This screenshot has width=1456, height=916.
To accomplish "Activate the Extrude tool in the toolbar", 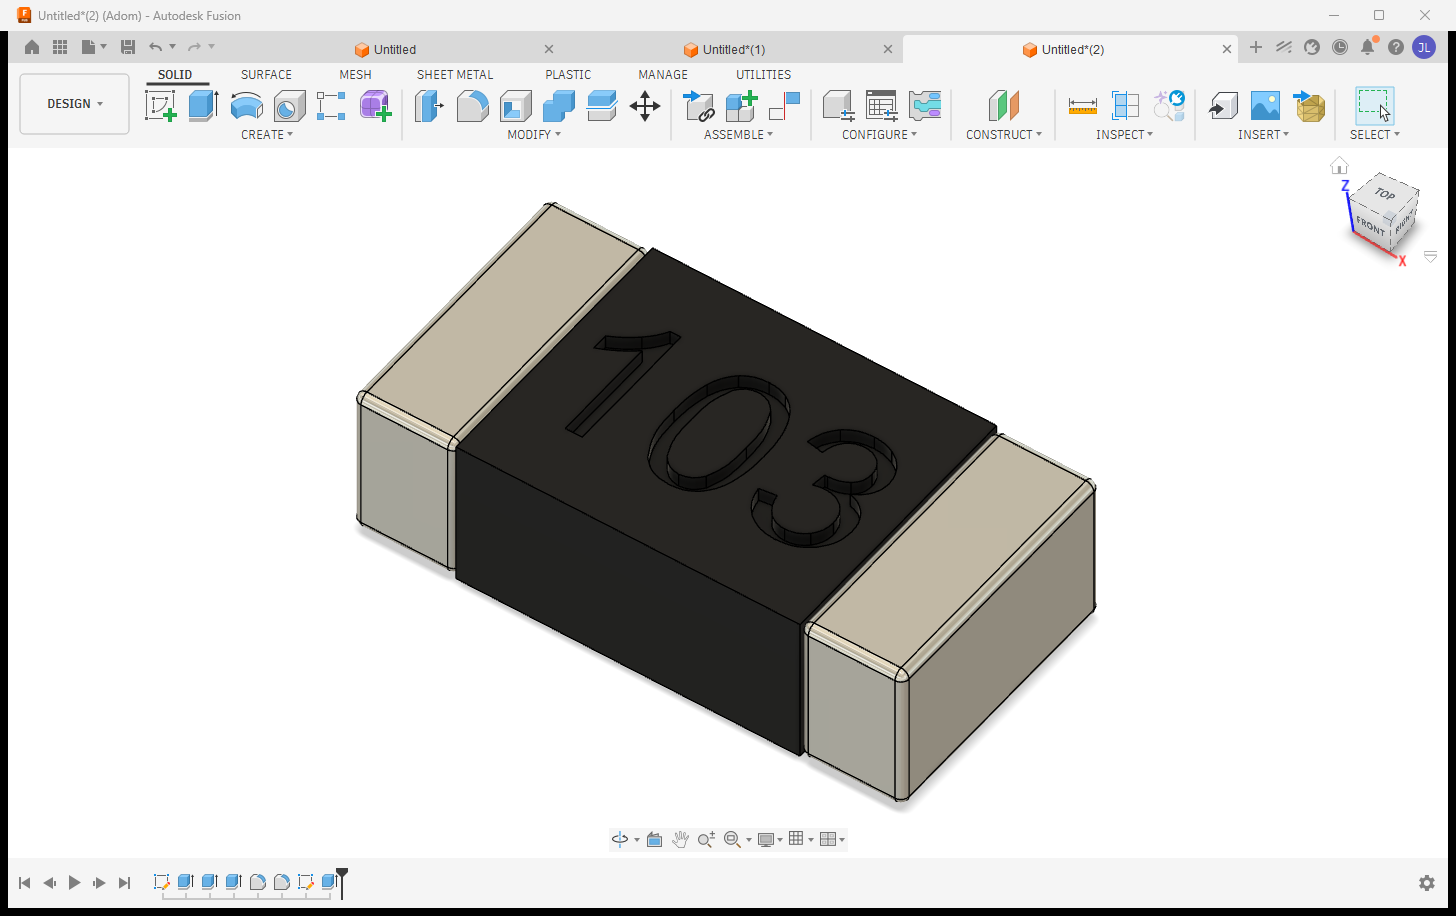I will [x=204, y=105].
